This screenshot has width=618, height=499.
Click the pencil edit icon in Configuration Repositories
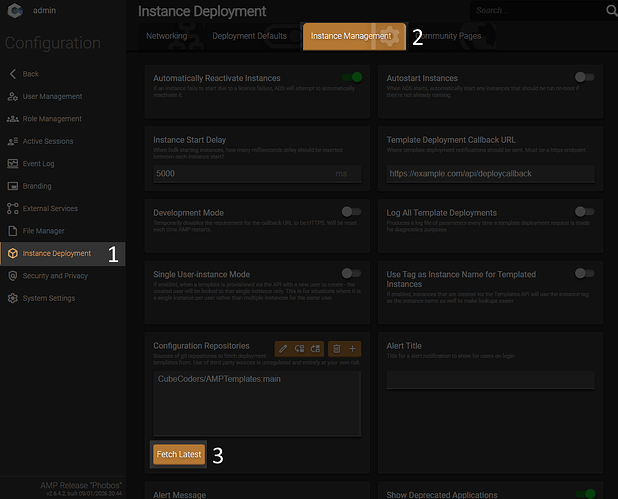click(x=284, y=348)
